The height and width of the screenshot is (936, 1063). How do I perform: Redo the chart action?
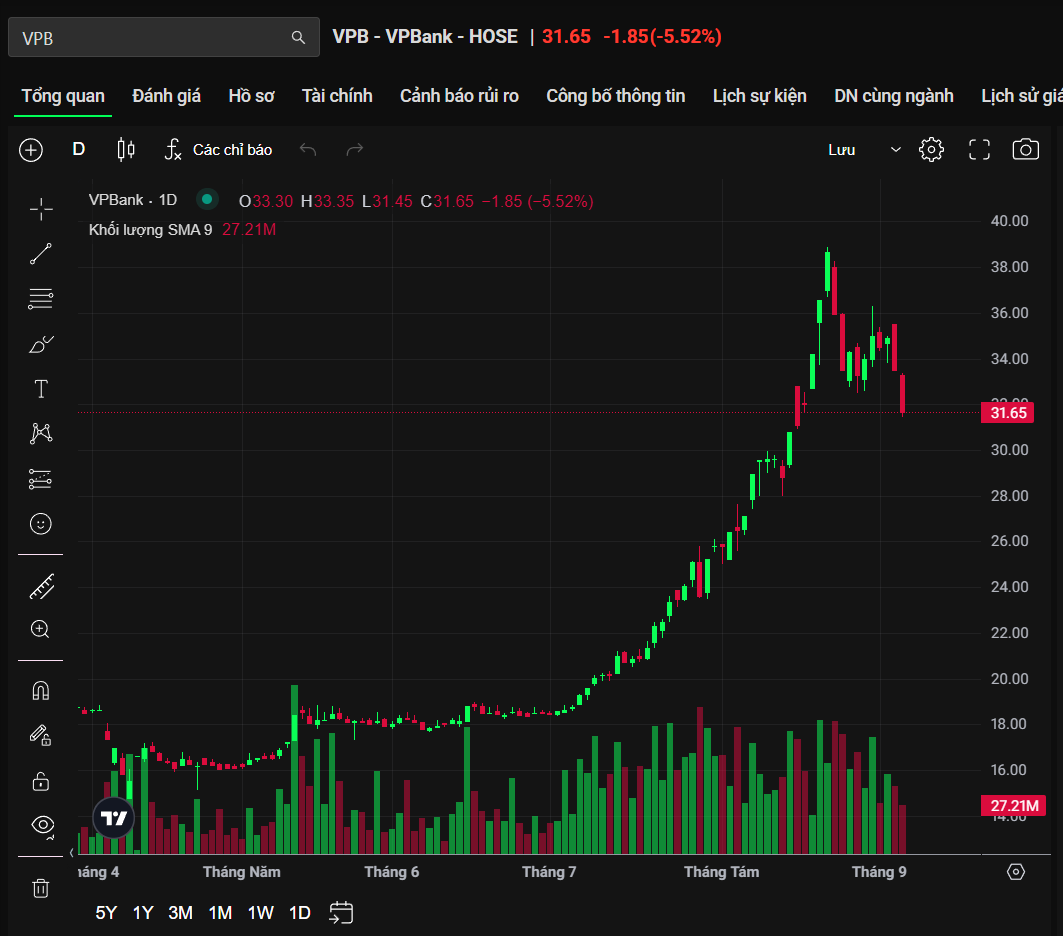click(x=355, y=149)
